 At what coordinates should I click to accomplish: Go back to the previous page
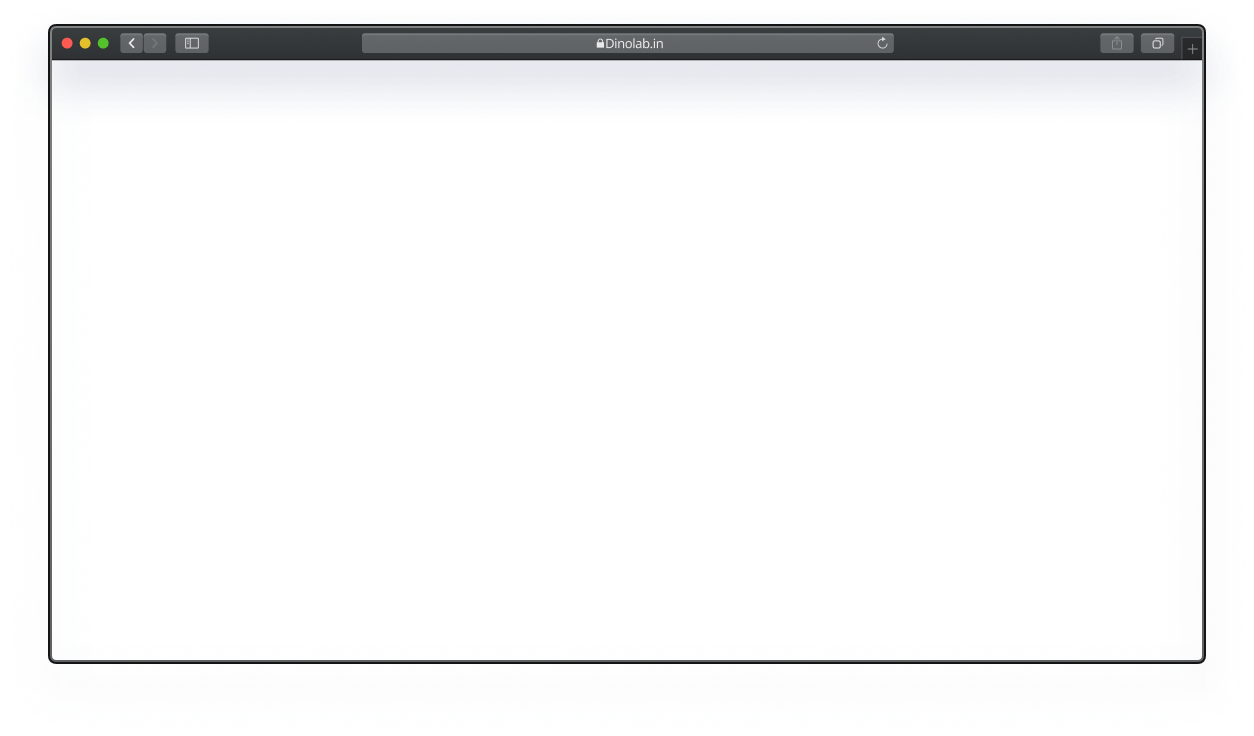131,43
